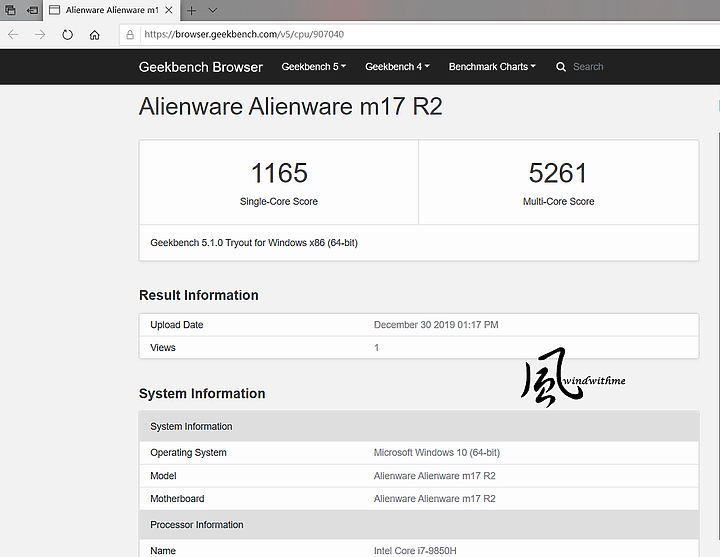Select the Alienware Alienware m1 tab
The height and width of the screenshot is (557, 720).
tap(112, 10)
